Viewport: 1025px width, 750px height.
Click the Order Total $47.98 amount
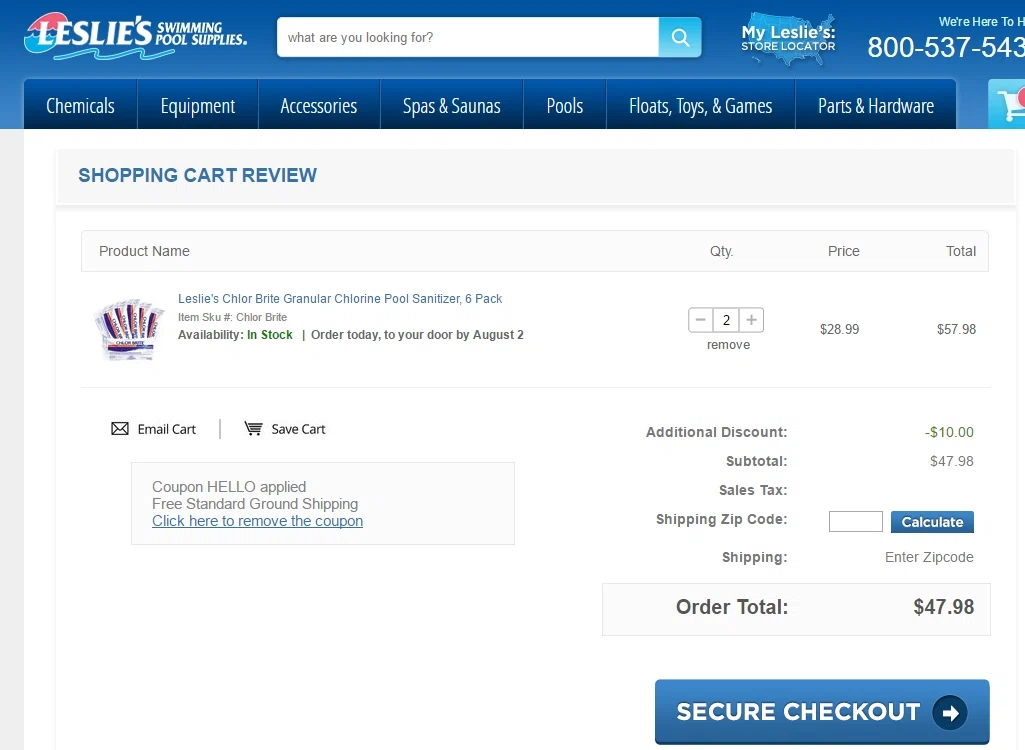pos(943,607)
